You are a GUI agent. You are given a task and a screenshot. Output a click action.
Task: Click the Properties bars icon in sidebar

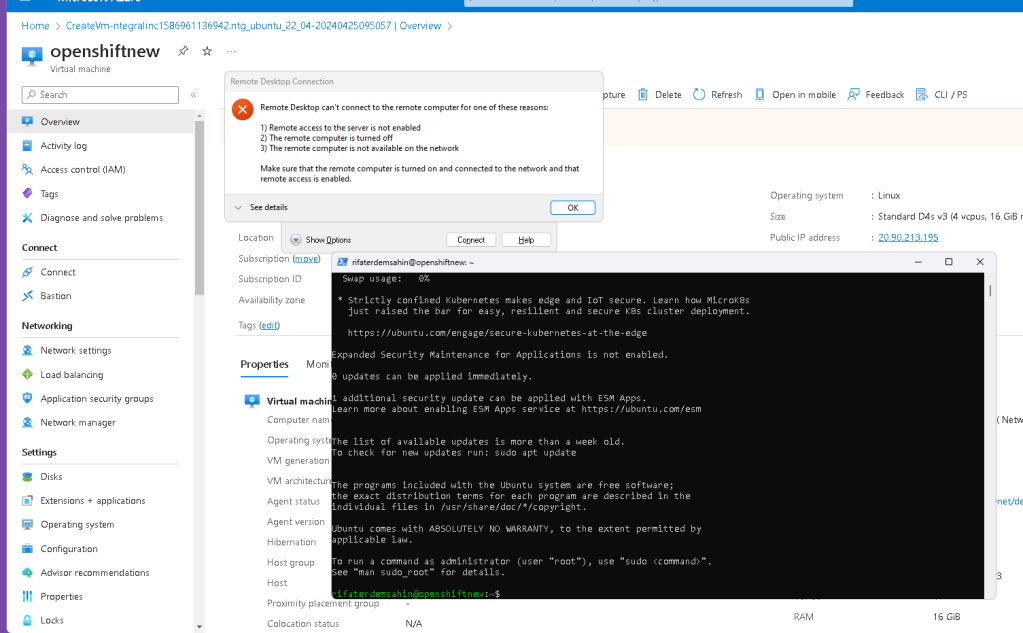pos(27,596)
